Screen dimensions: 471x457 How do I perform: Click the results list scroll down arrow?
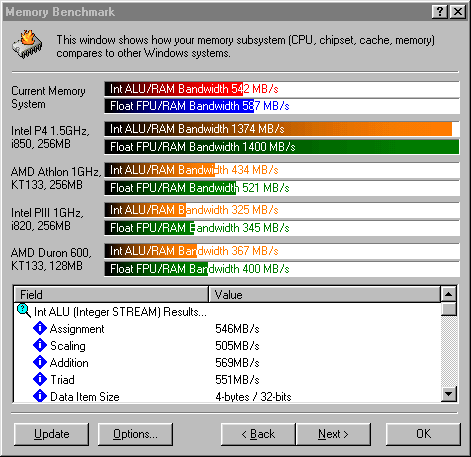click(x=449, y=394)
